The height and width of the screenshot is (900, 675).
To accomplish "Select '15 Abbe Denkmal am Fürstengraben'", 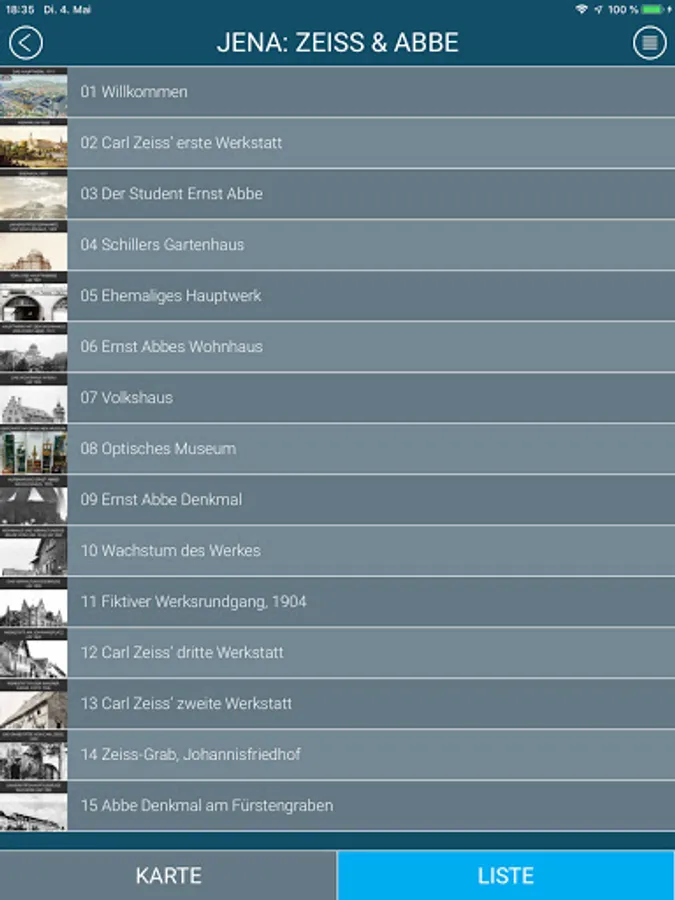I will 338,805.
